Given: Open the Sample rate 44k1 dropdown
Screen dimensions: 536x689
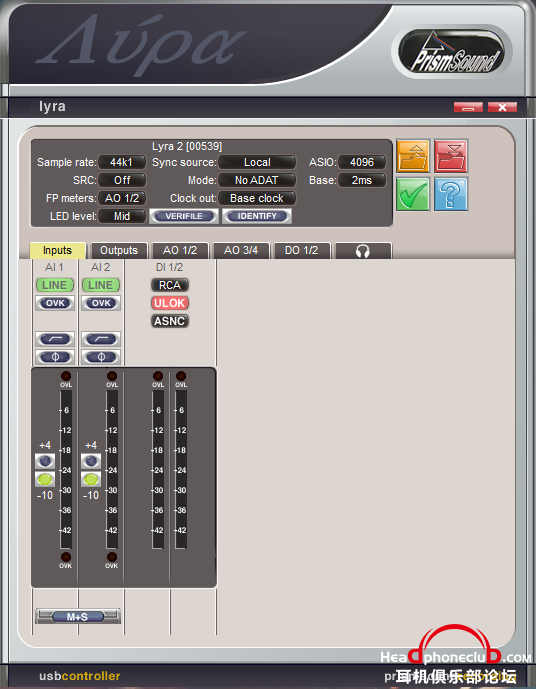Looking at the screenshot, I should [x=122, y=162].
